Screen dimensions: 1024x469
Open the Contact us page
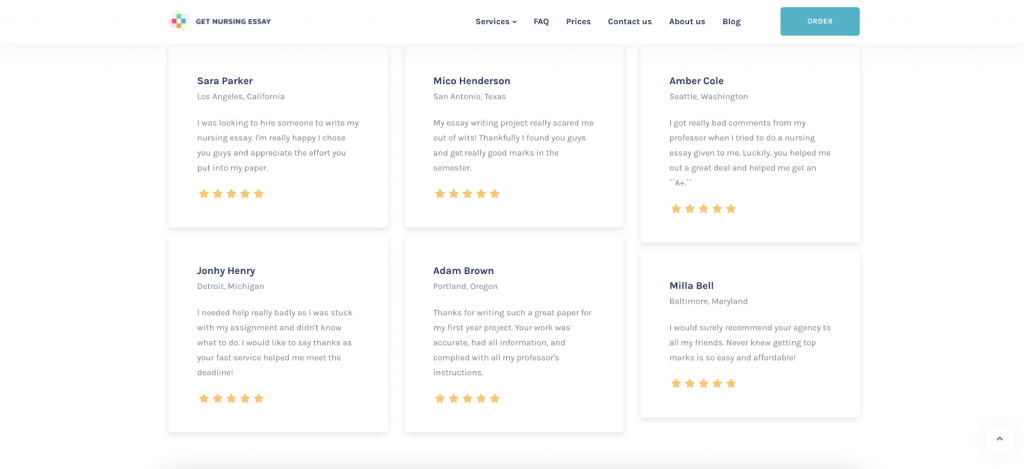[630, 22]
